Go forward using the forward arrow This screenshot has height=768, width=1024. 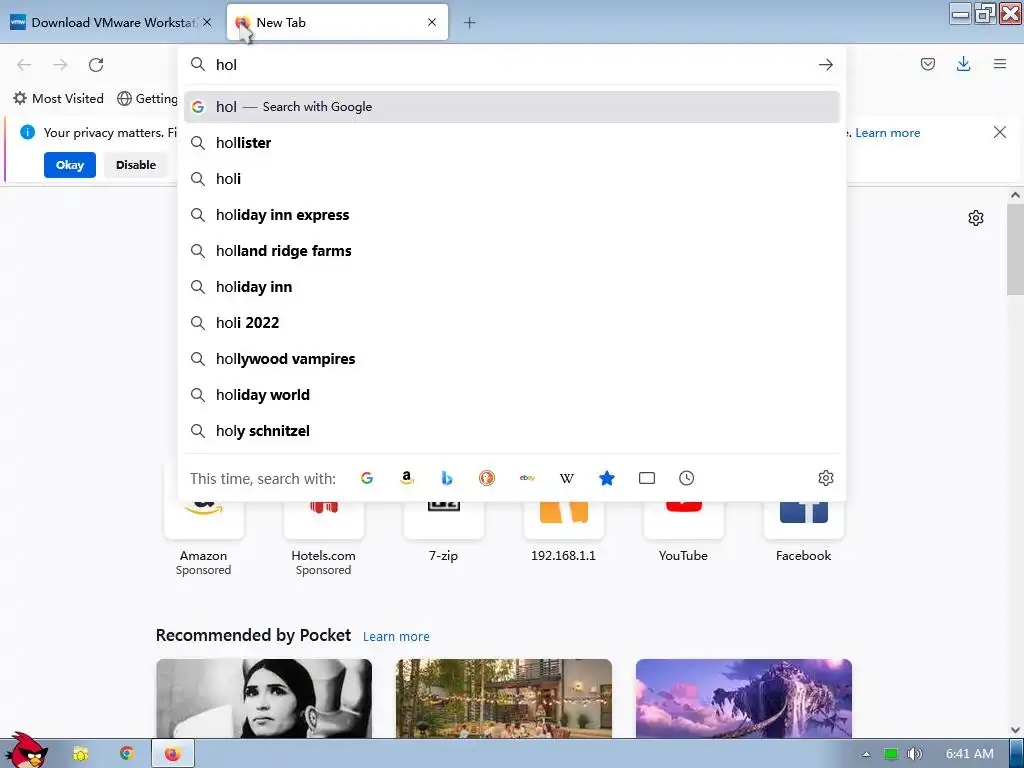[x=60, y=65]
